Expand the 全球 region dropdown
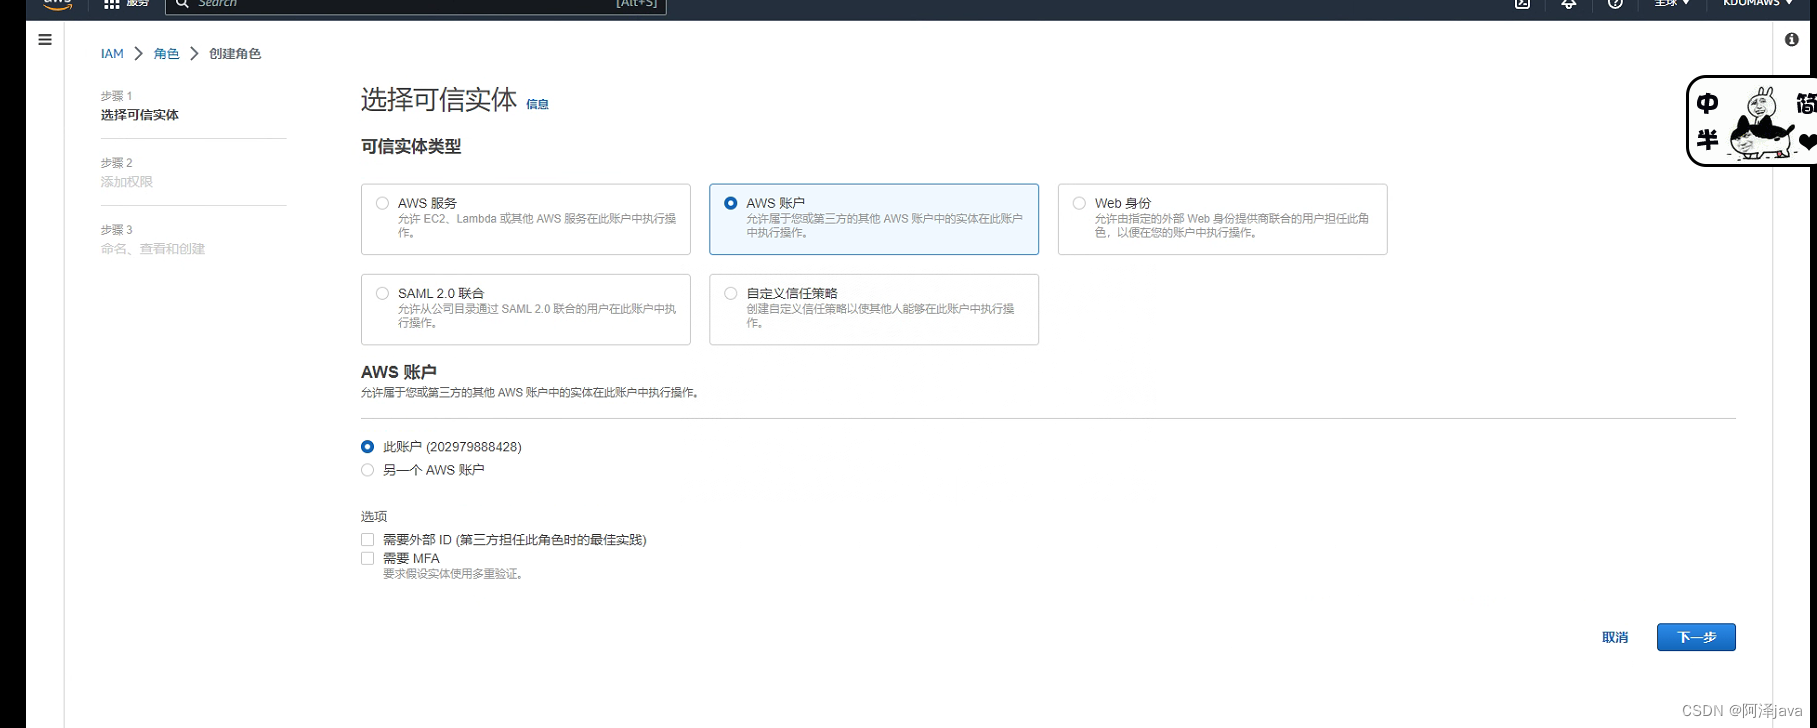This screenshot has height=728, width=1817. pyautogui.click(x=1672, y=4)
